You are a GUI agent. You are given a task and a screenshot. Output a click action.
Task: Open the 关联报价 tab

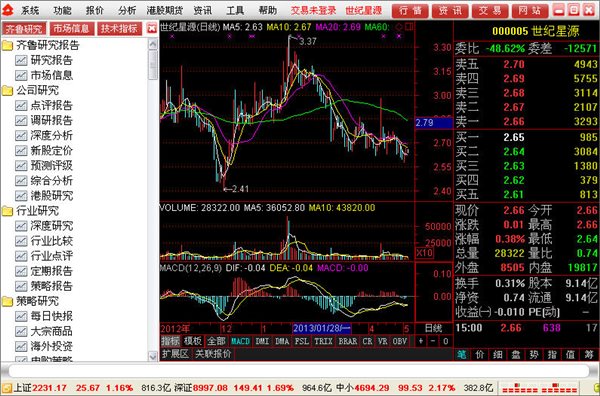(213, 354)
